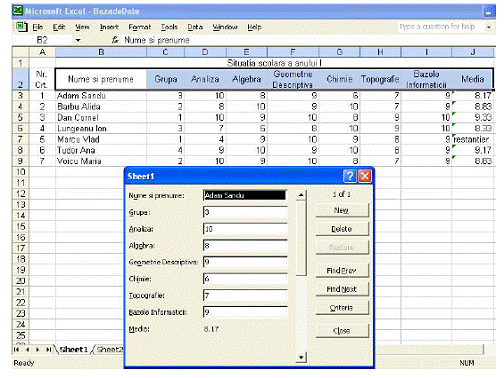
Task: Click the form record scrollbar thumb
Action: [301, 238]
